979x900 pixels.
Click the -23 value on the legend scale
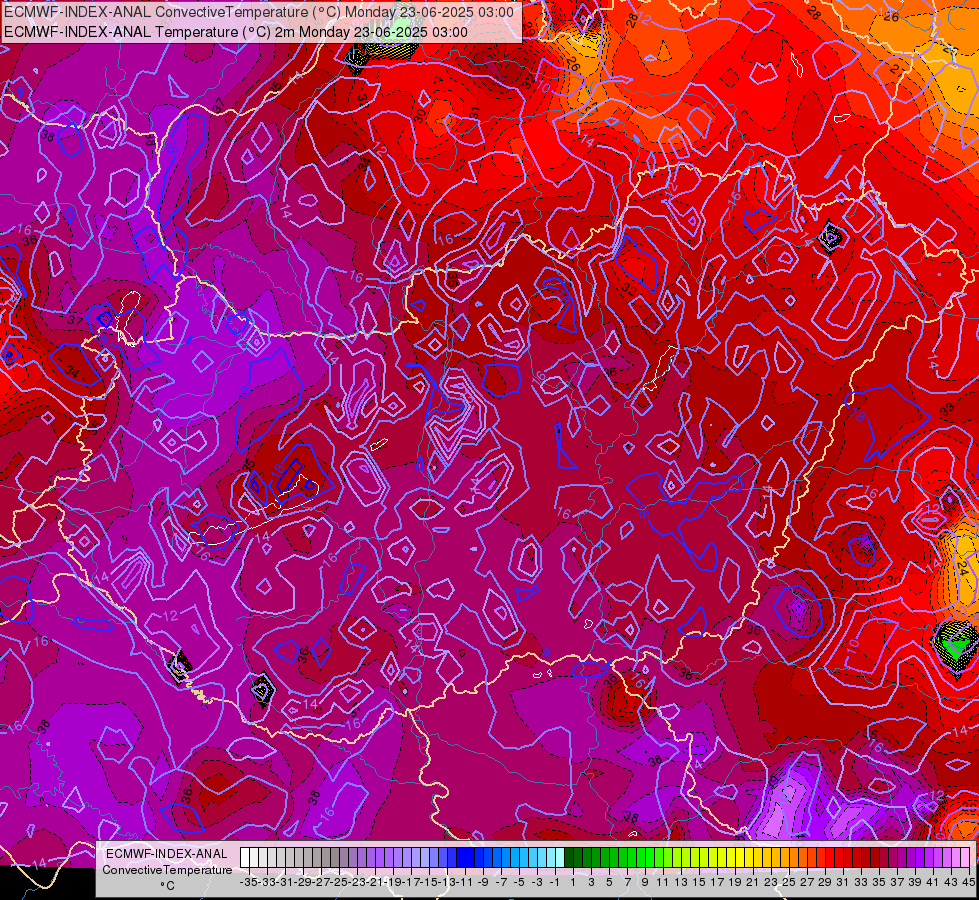[x=358, y=882]
